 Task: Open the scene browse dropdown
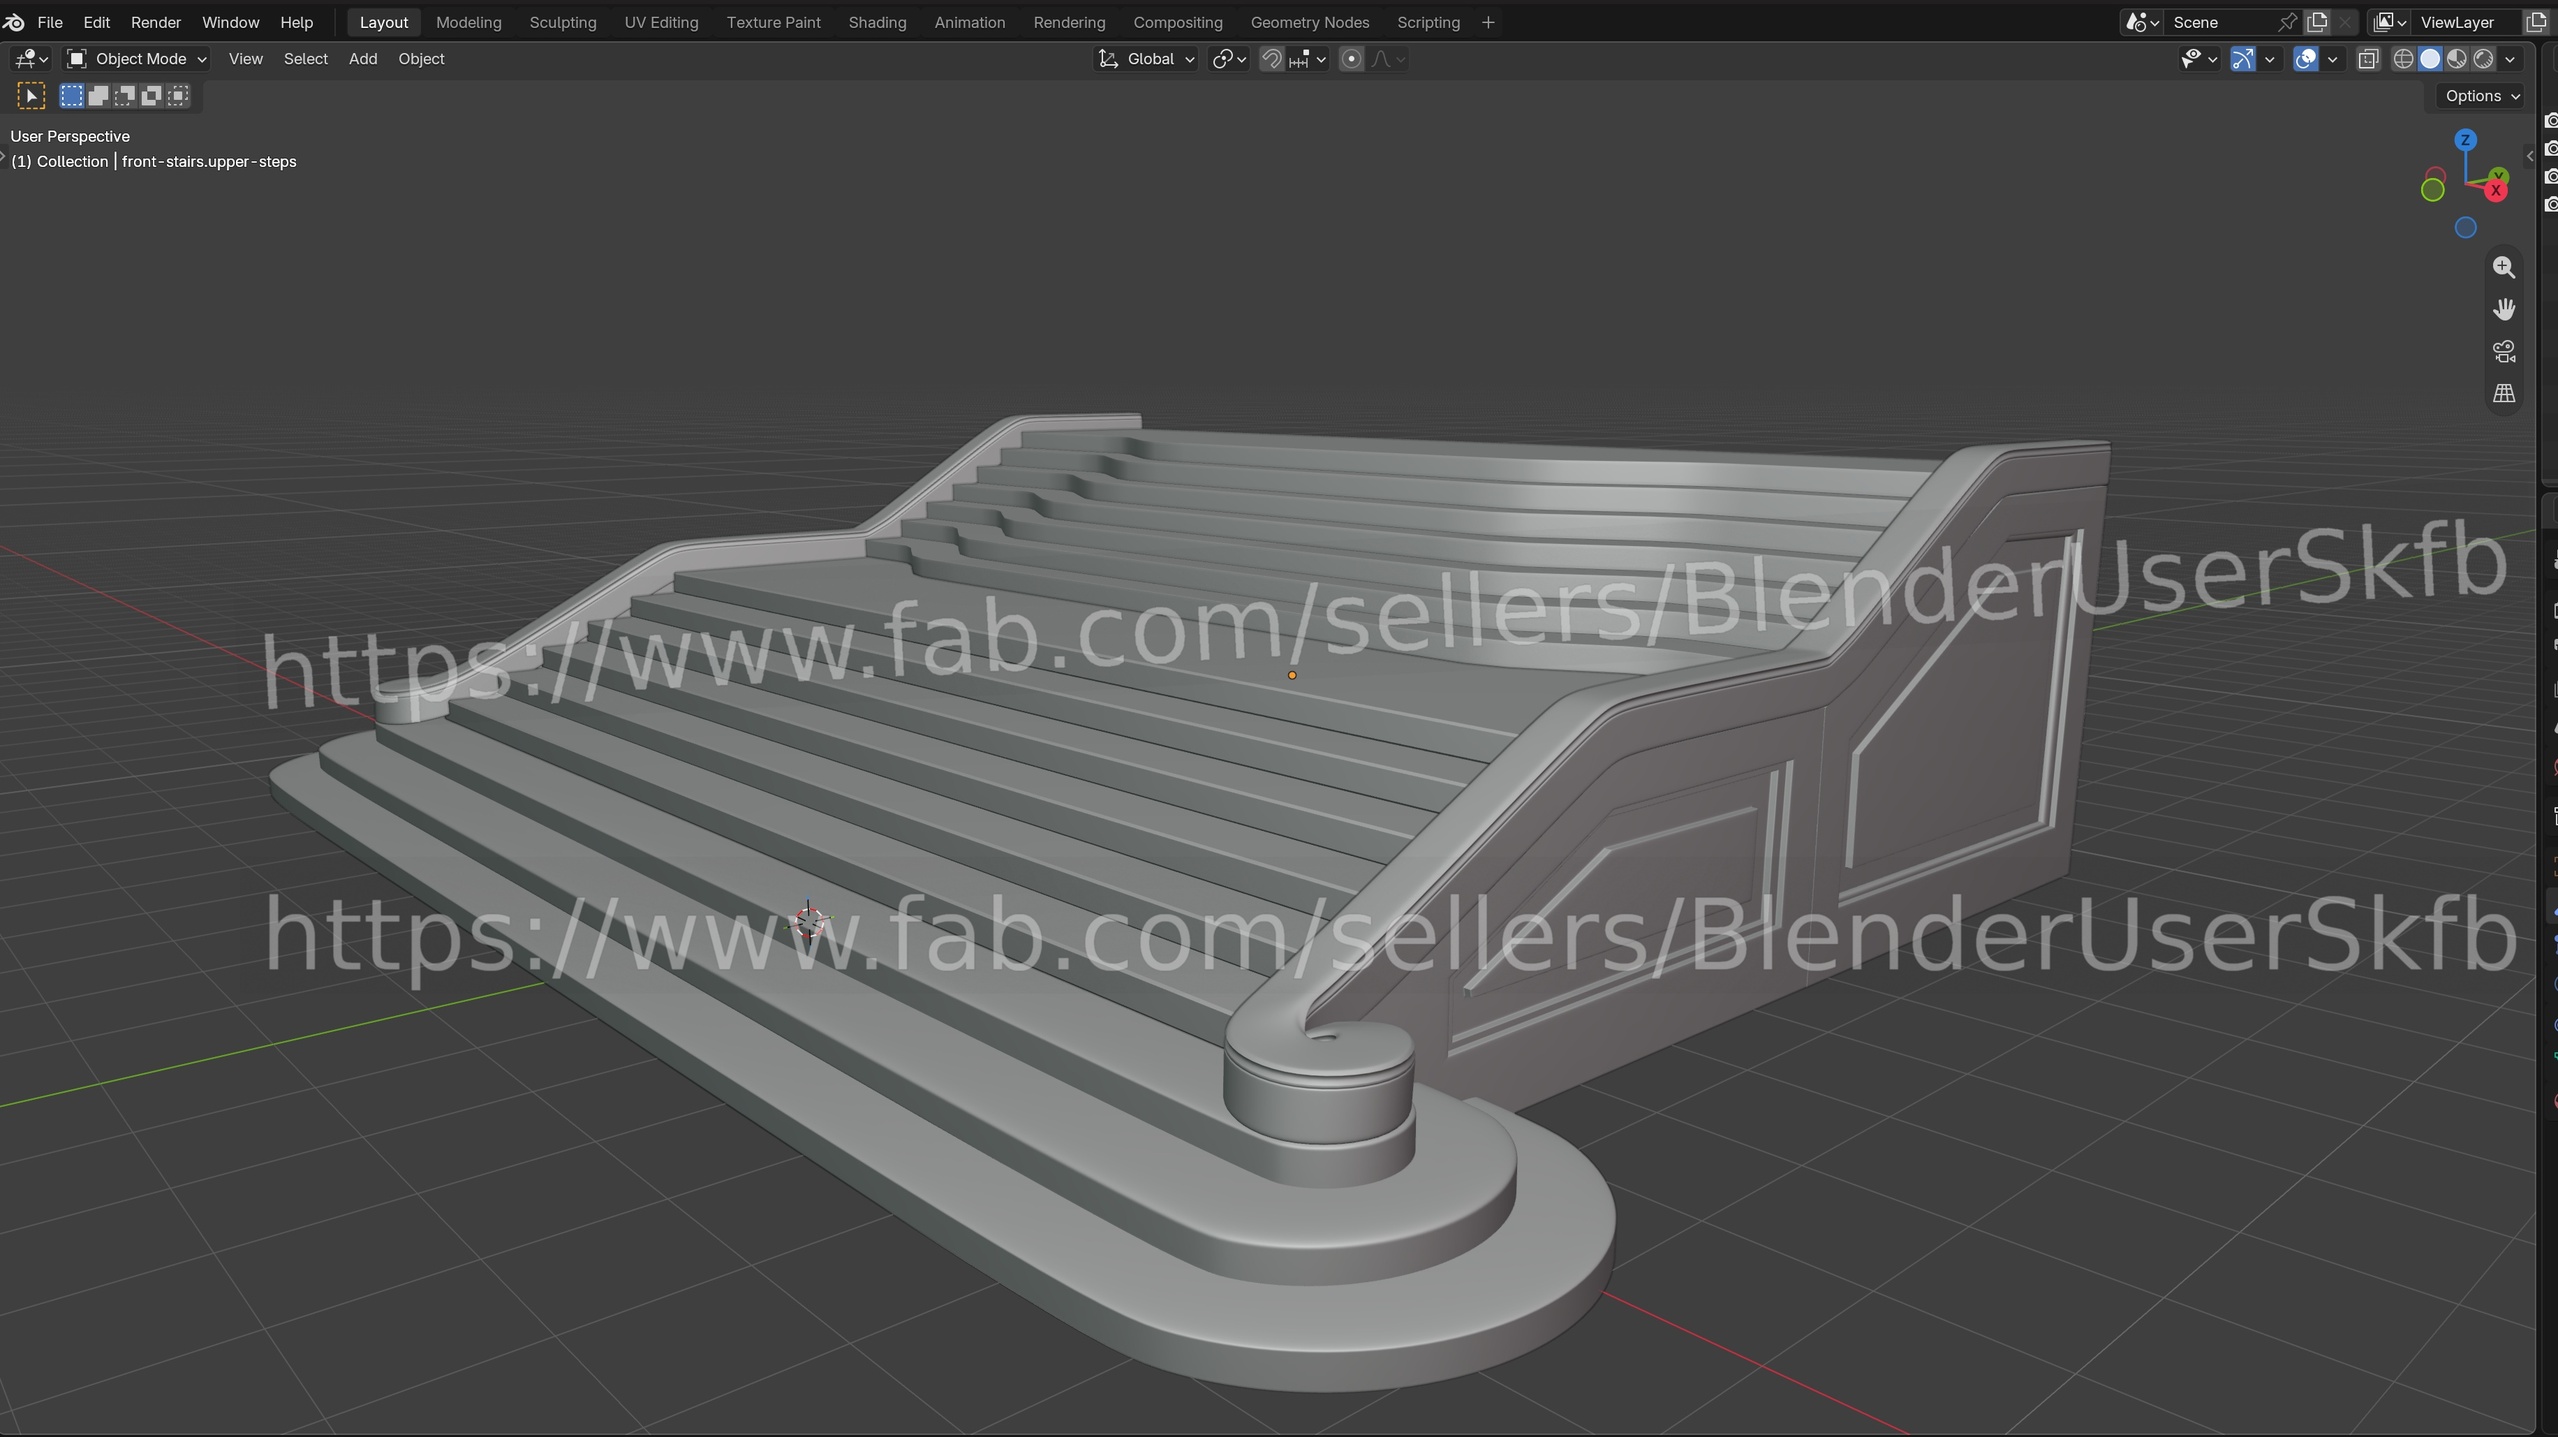[2142, 22]
